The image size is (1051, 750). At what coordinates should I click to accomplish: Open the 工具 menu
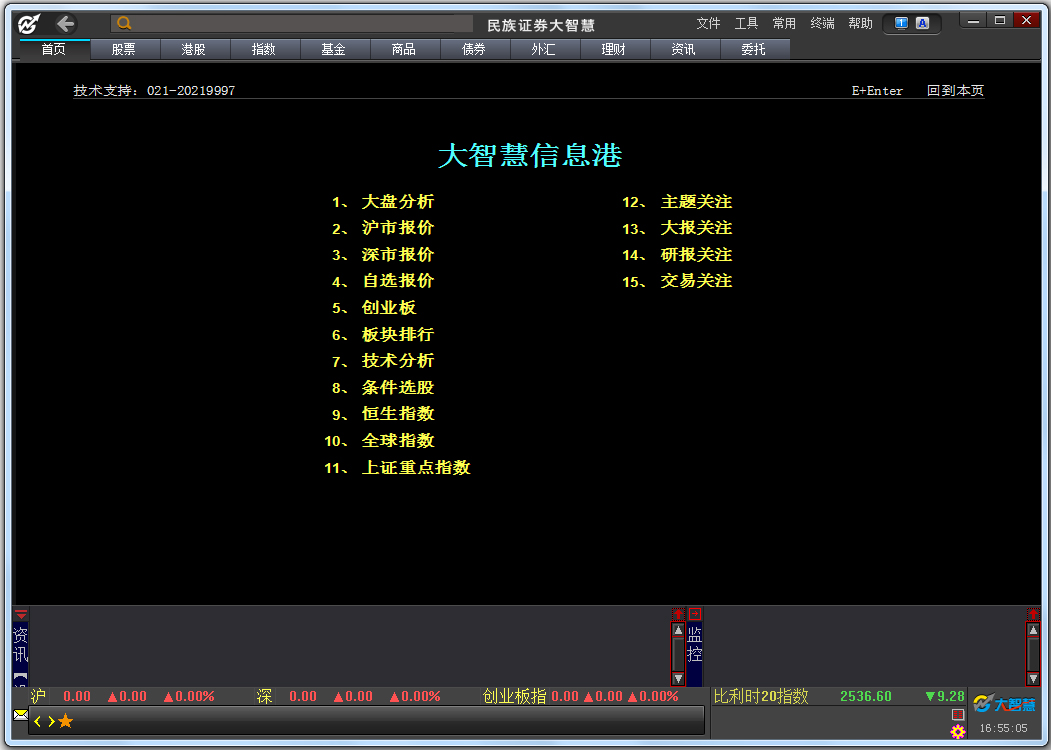pos(746,23)
